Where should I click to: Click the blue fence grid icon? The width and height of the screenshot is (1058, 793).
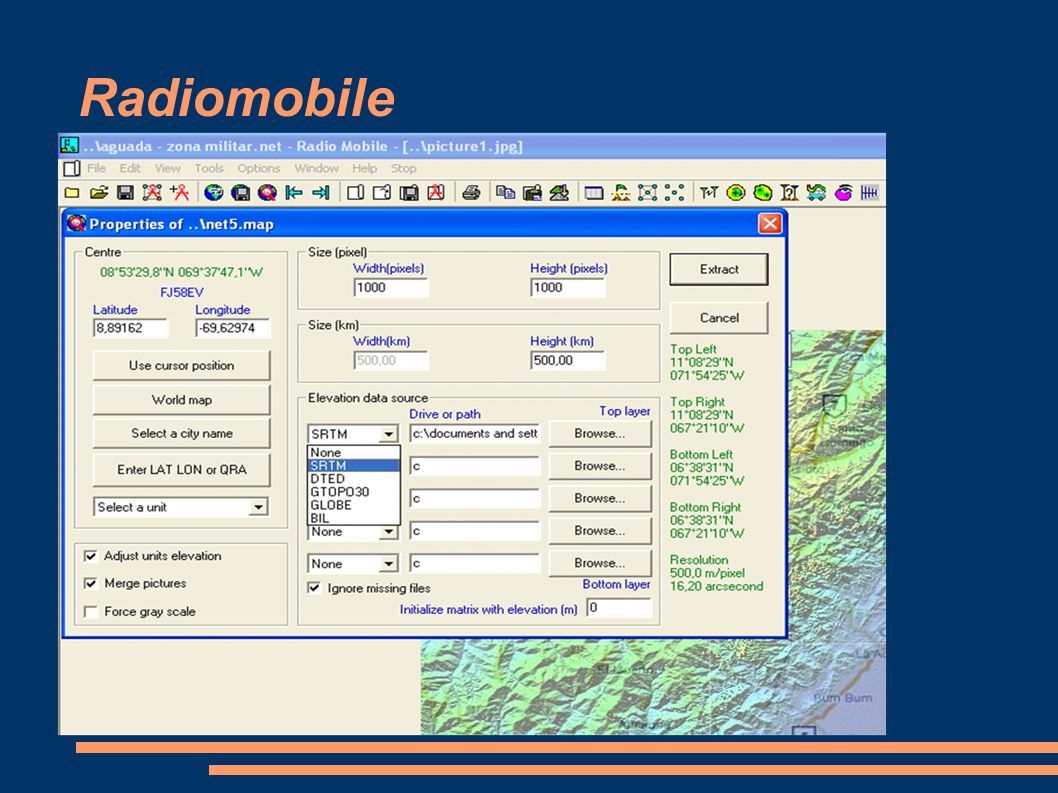point(869,193)
